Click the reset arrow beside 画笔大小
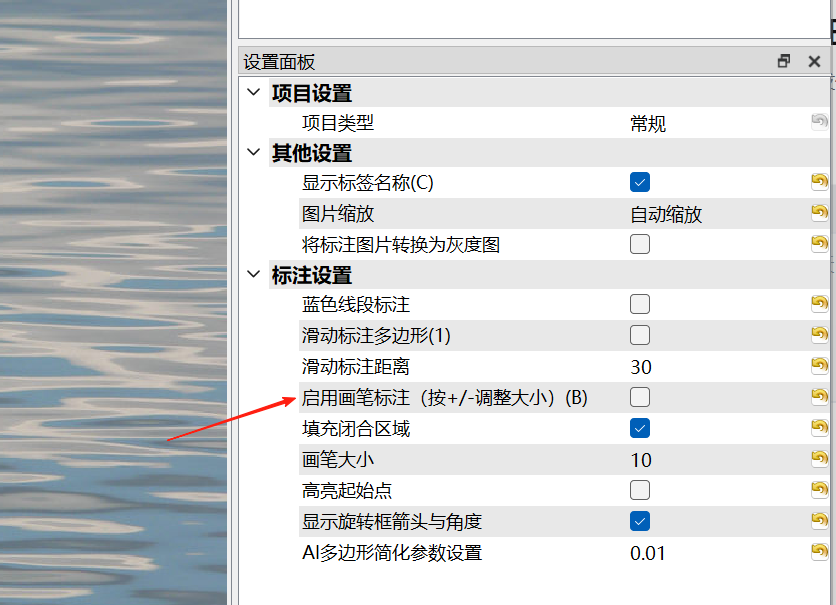This screenshot has width=836, height=605. click(819, 459)
